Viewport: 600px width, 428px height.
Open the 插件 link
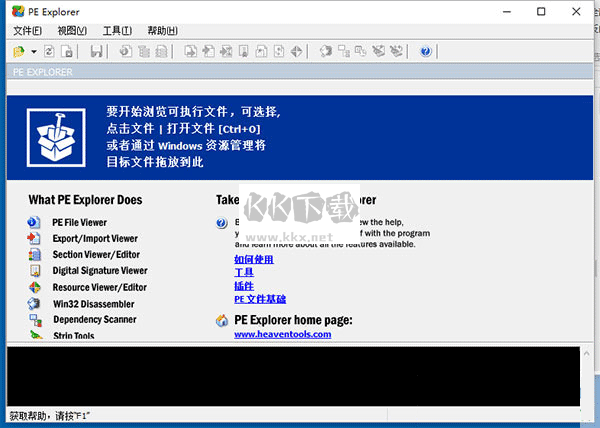[244, 286]
